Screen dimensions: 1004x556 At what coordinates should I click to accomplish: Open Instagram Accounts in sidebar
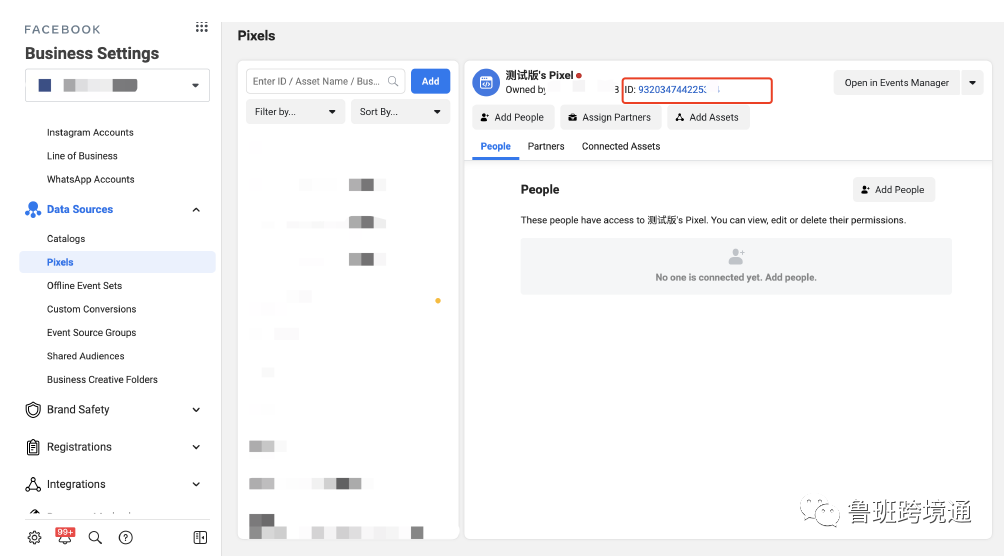(x=90, y=133)
